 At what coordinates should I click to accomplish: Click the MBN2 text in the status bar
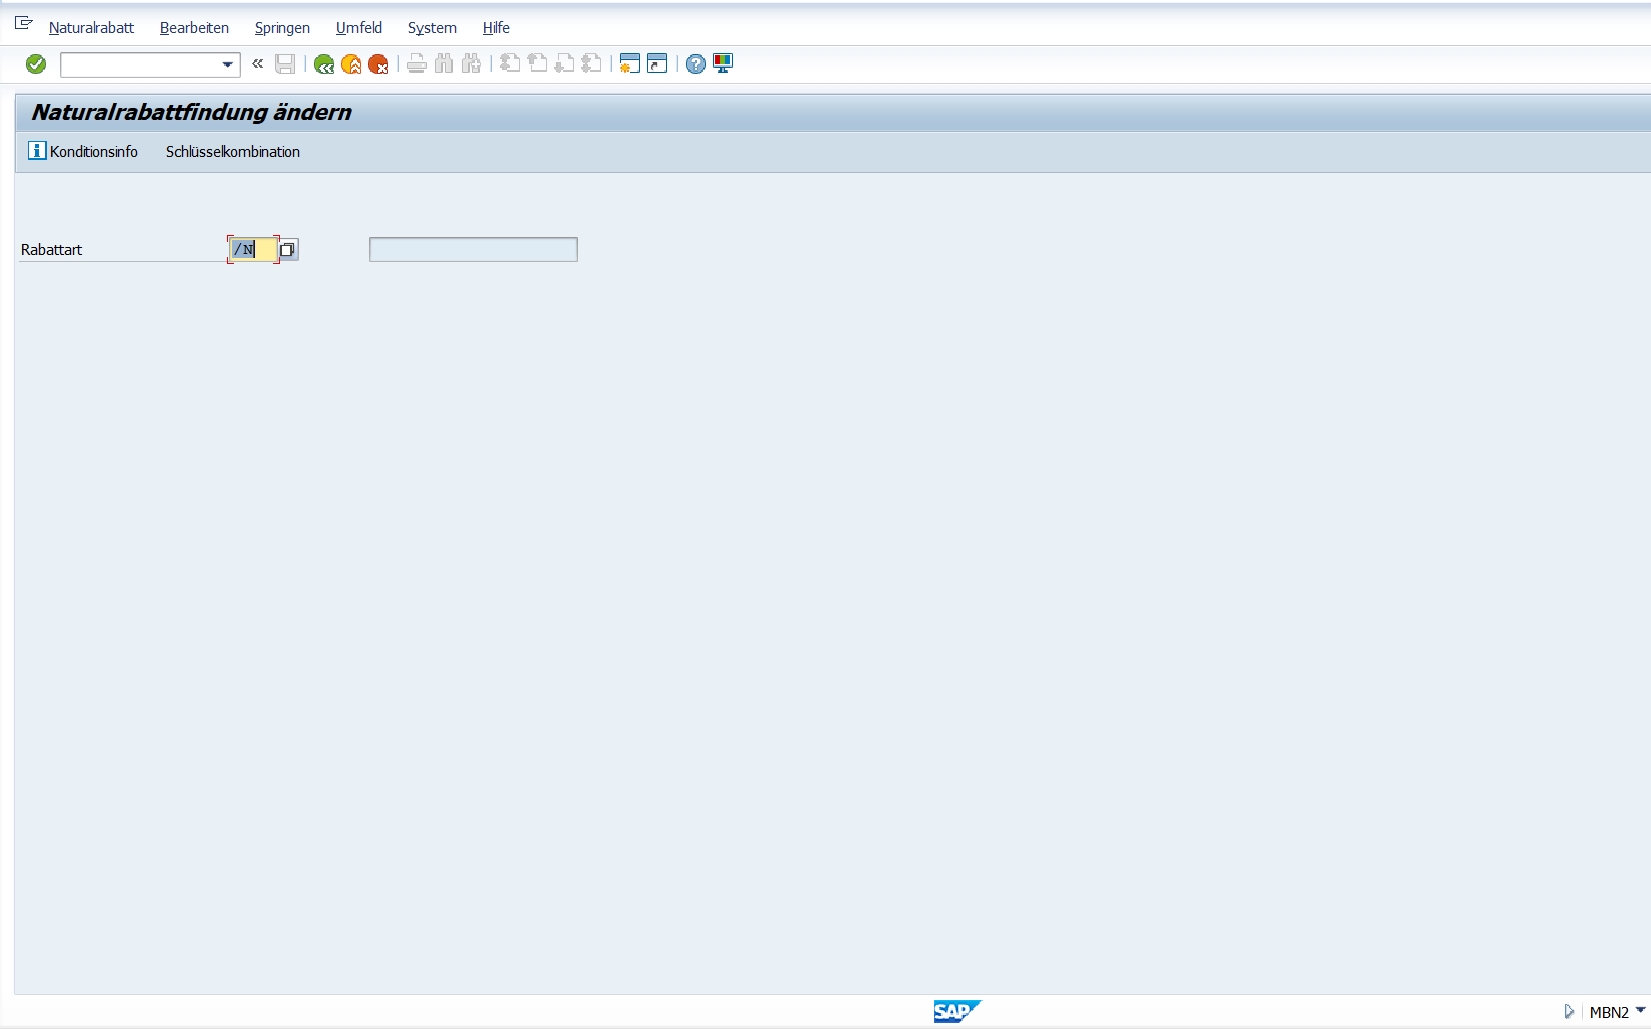click(x=1609, y=1012)
